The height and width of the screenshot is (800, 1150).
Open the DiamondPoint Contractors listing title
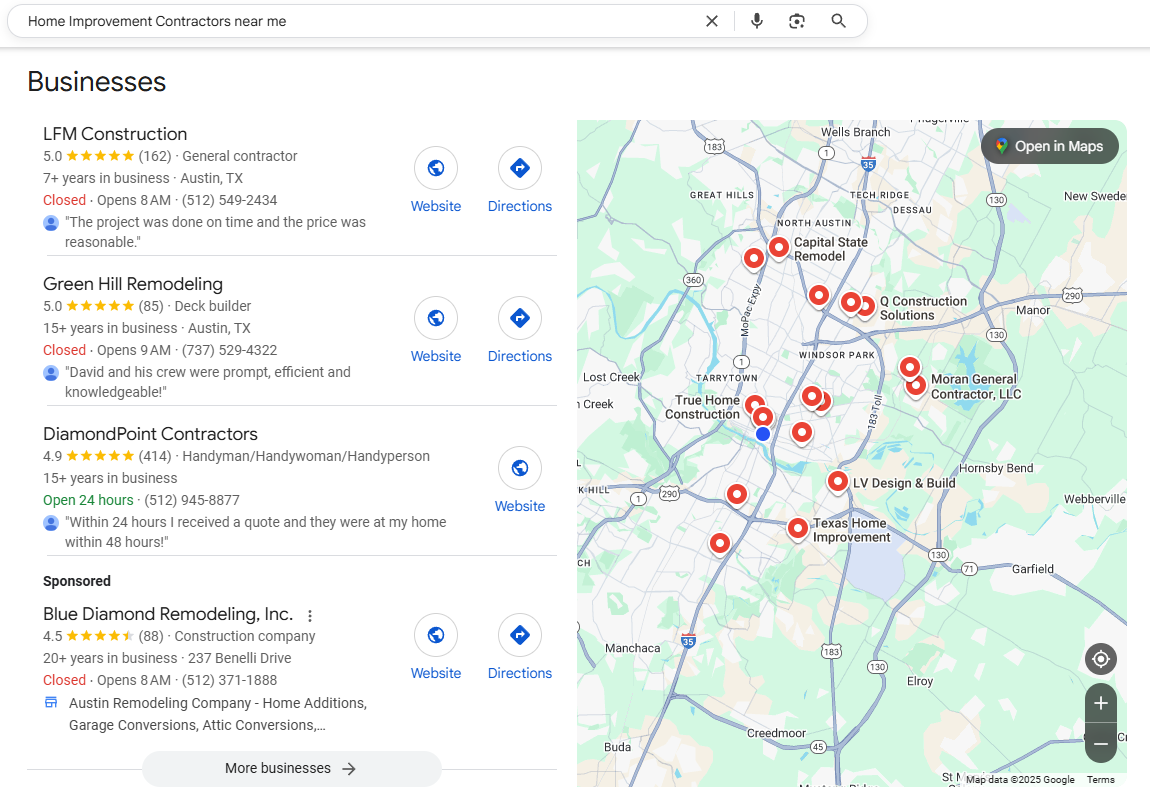150,434
